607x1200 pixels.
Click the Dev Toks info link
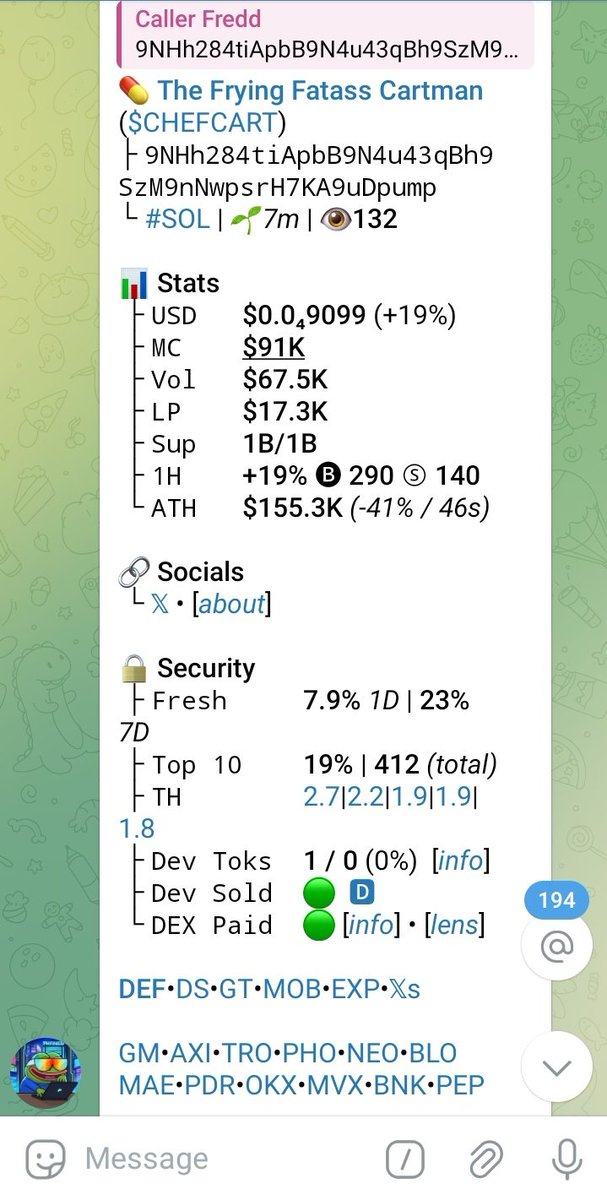[x=461, y=861]
